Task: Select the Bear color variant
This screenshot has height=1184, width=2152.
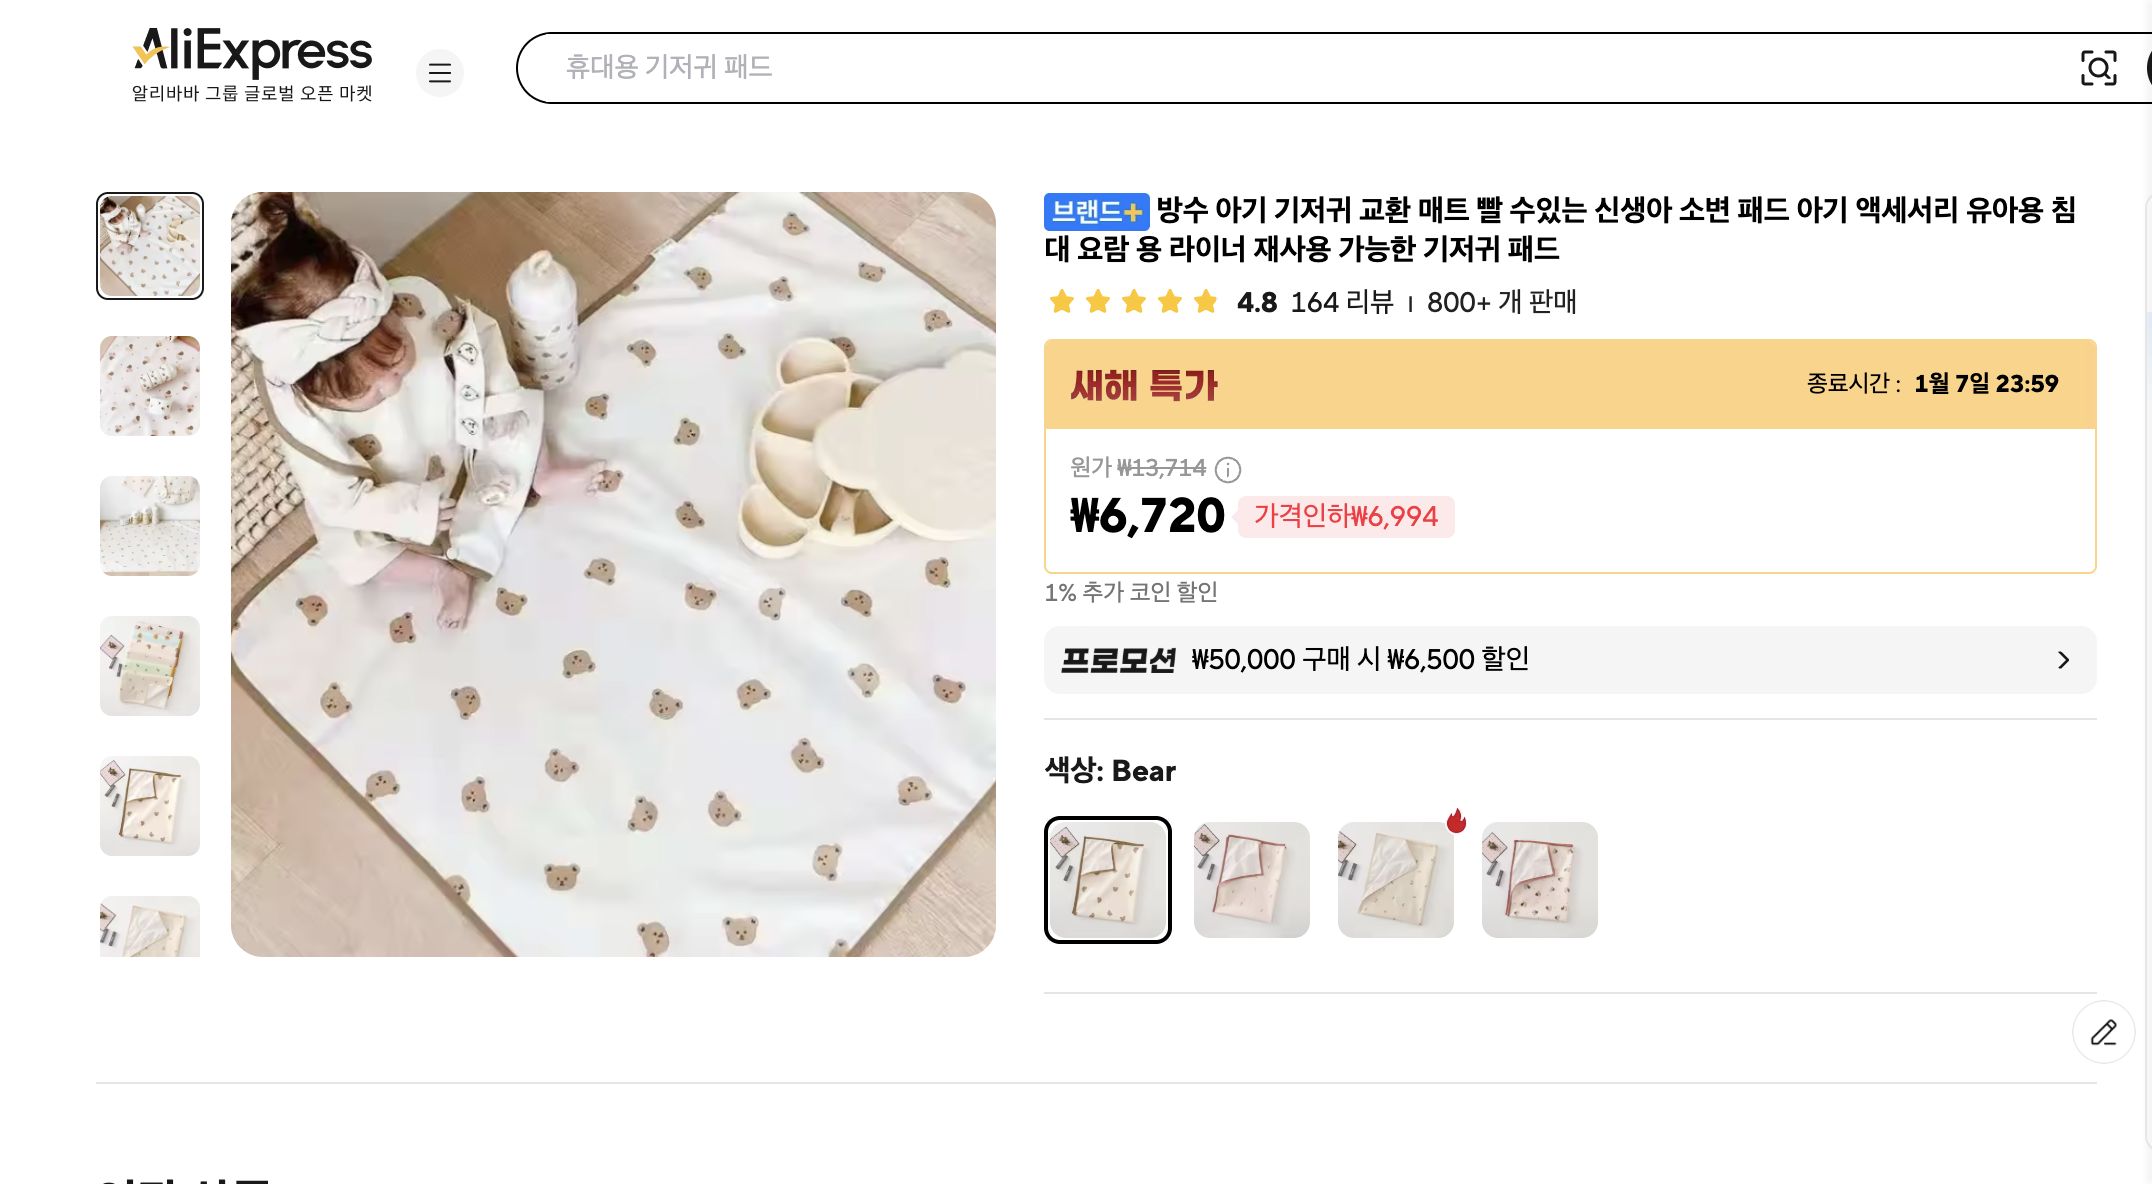Action: (1107, 880)
